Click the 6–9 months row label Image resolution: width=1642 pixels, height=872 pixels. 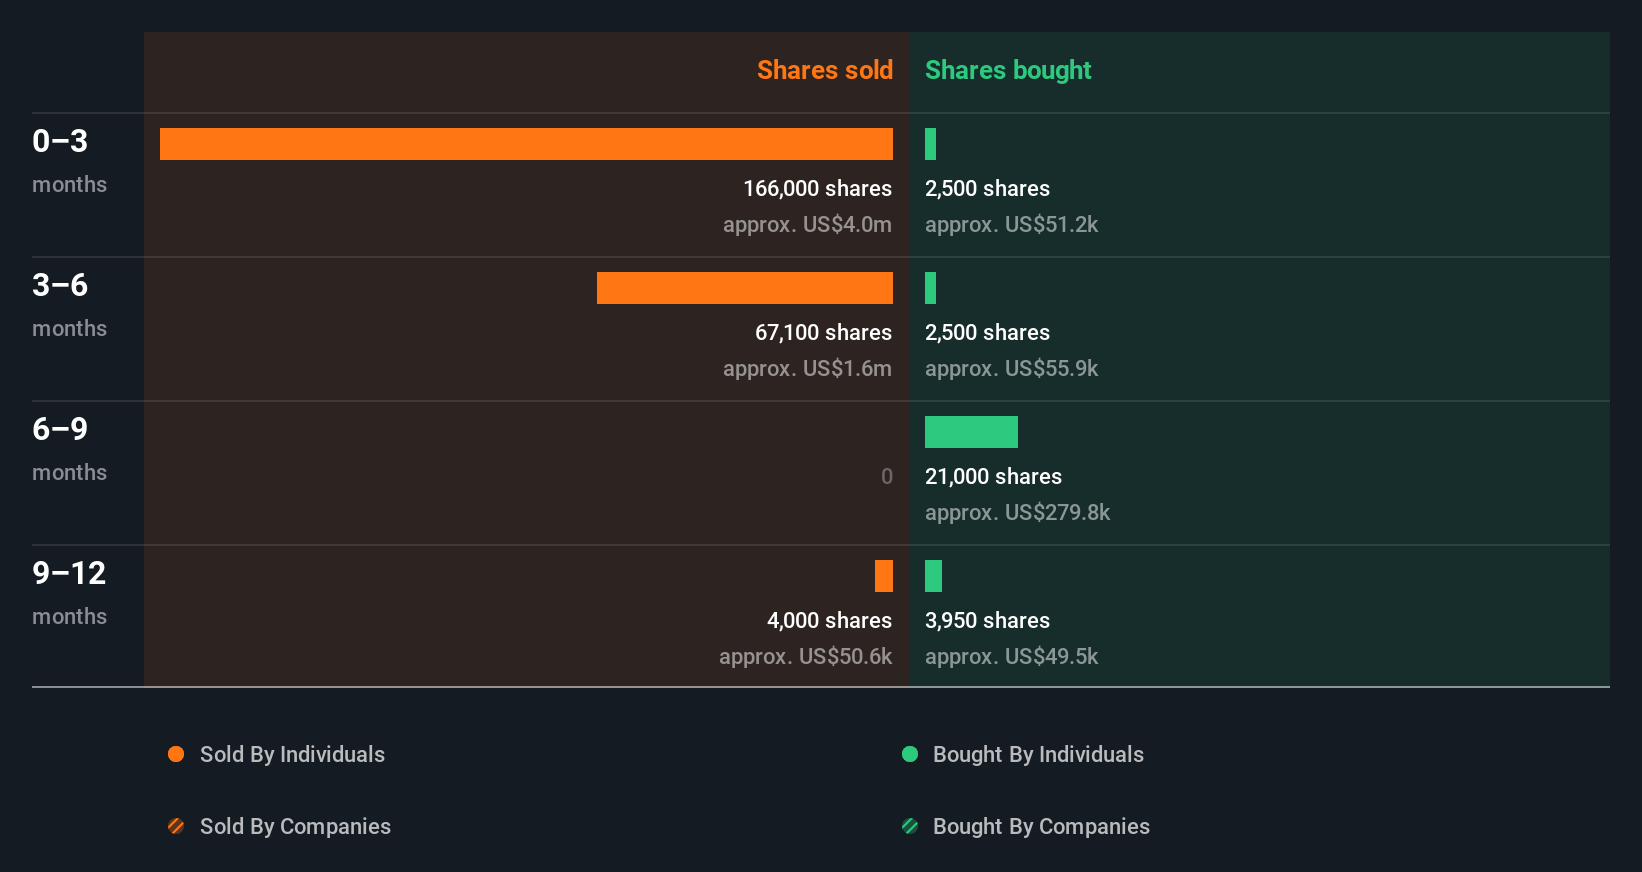(69, 449)
